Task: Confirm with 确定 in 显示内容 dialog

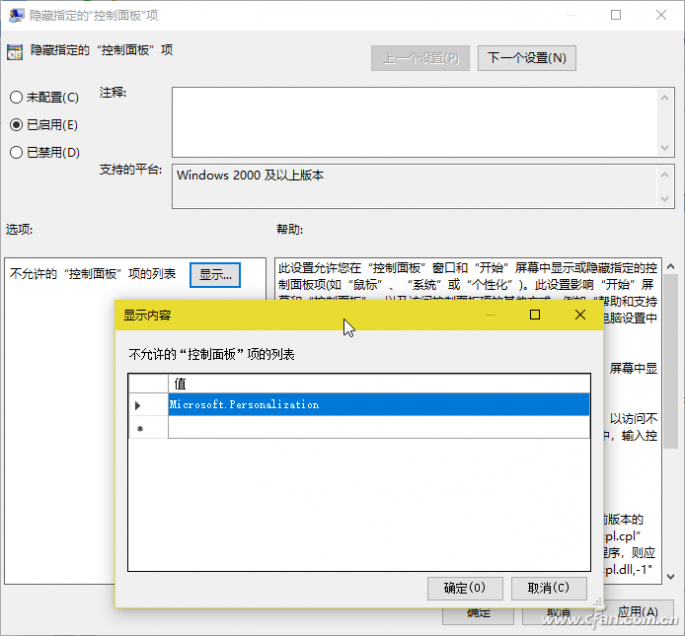Action: [464, 588]
